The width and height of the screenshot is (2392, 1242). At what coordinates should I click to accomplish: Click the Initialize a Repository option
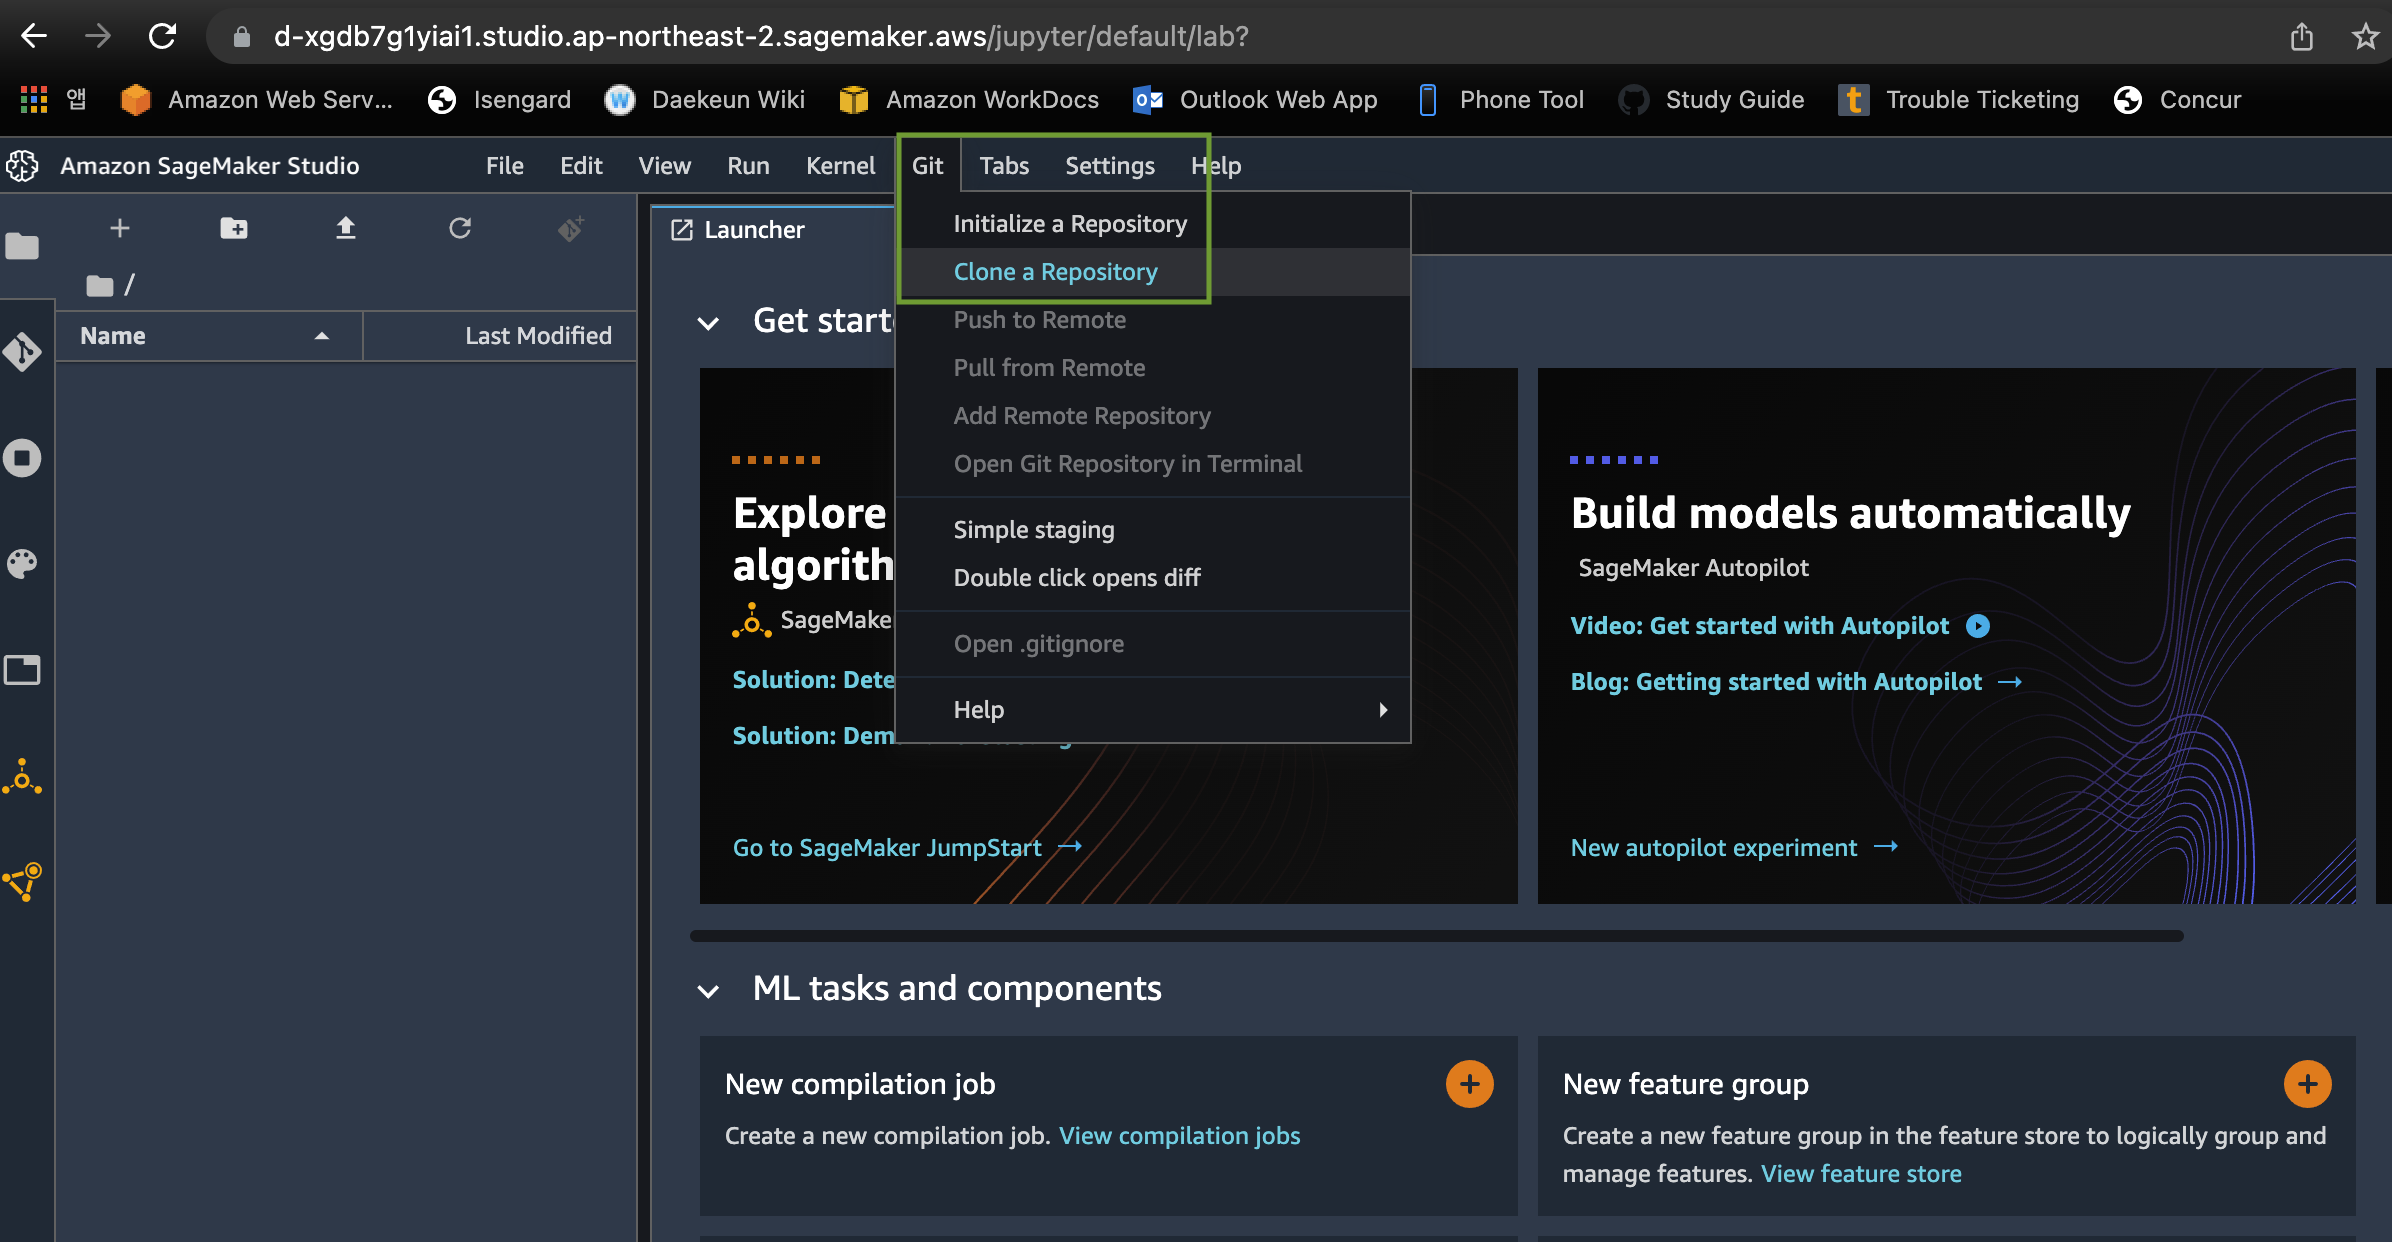point(1069,222)
